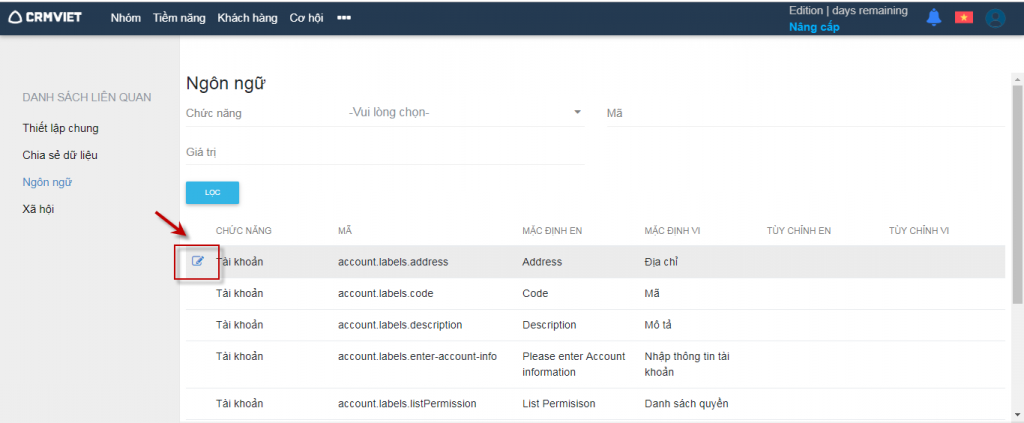1024x423 pixels.
Task: Click the edit pencil icon for account.labels.address
Action: (x=197, y=262)
